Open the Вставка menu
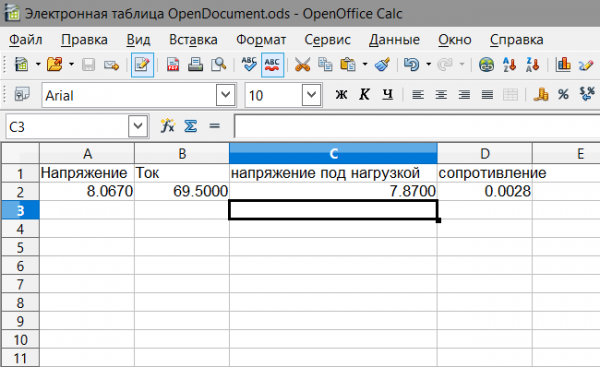The width and height of the screenshot is (600, 367). 193,40
